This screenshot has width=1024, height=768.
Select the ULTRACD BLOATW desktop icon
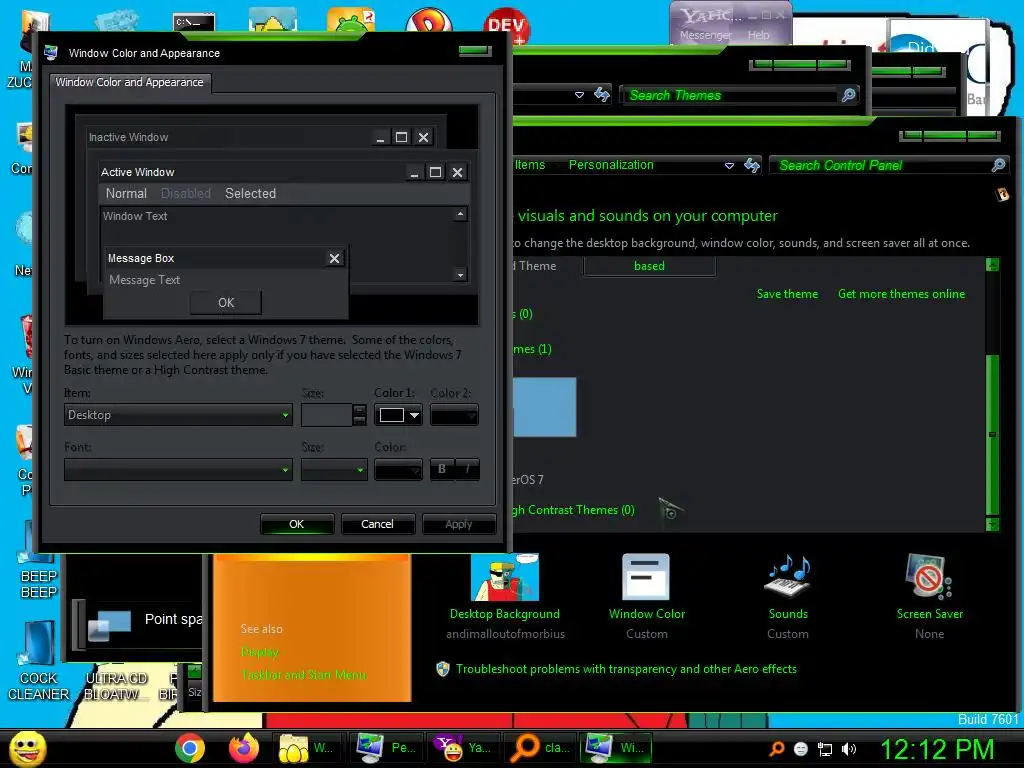[x=116, y=686]
